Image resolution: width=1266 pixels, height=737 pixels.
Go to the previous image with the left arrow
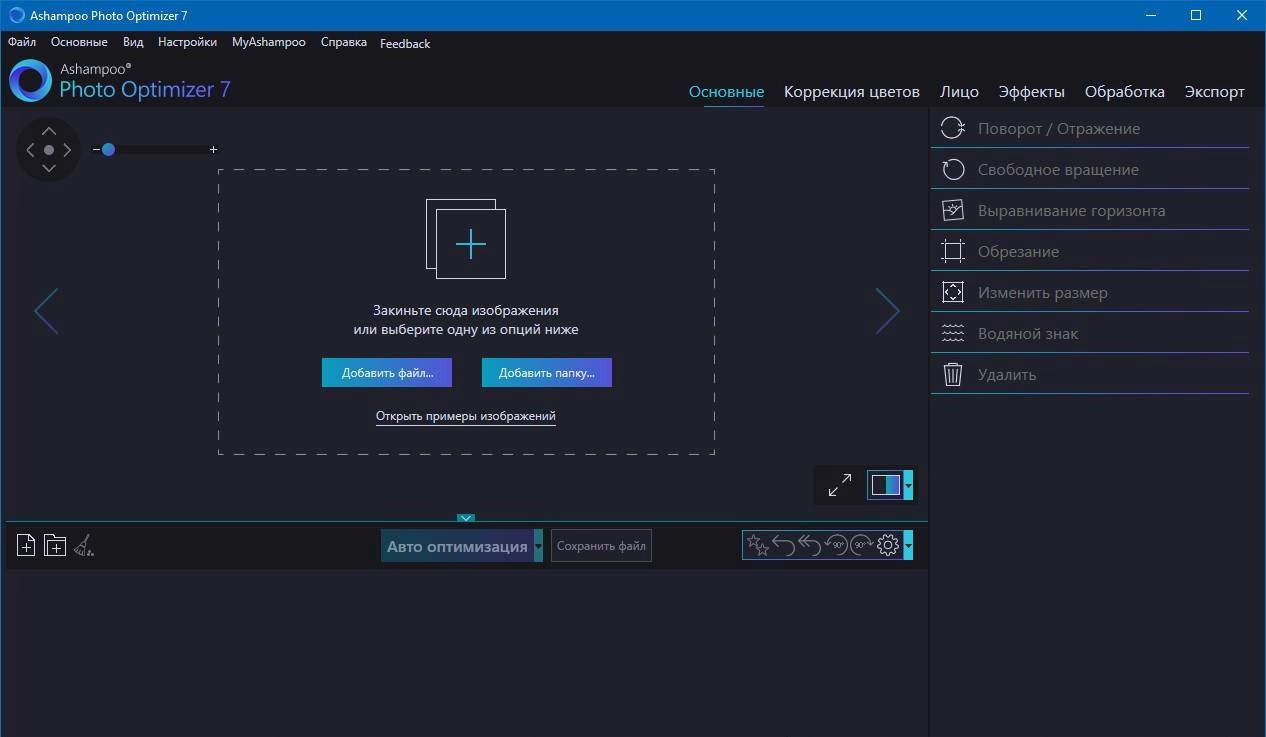[46, 311]
